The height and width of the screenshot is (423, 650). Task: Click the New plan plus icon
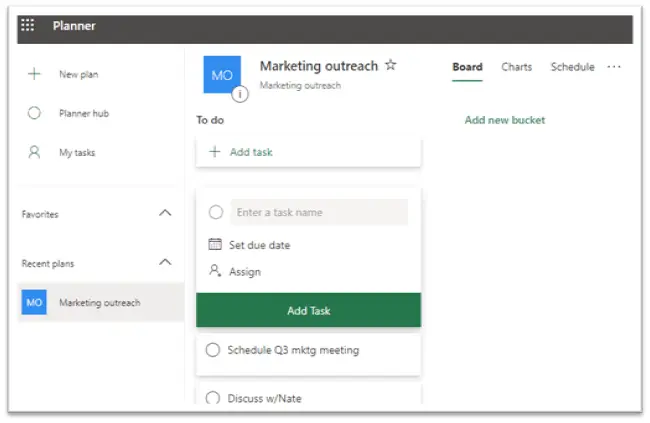[x=34, y=74]
